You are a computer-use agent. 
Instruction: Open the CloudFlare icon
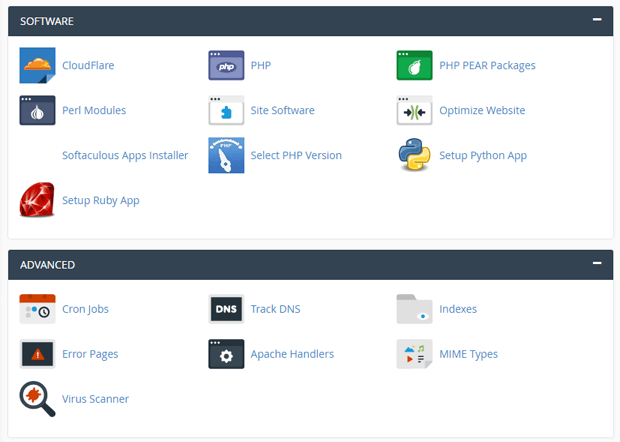(x=37, y=65)
